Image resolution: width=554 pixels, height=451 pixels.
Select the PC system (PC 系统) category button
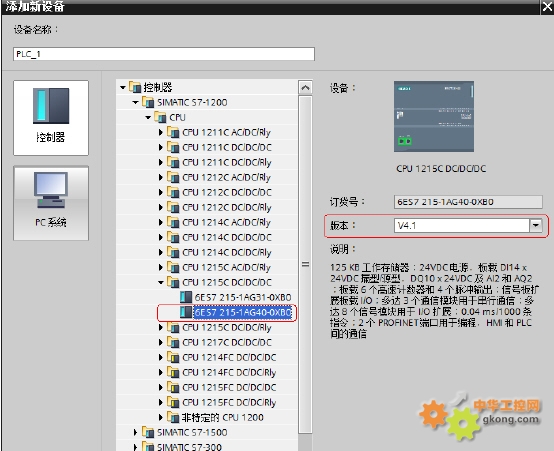[51, 203]
